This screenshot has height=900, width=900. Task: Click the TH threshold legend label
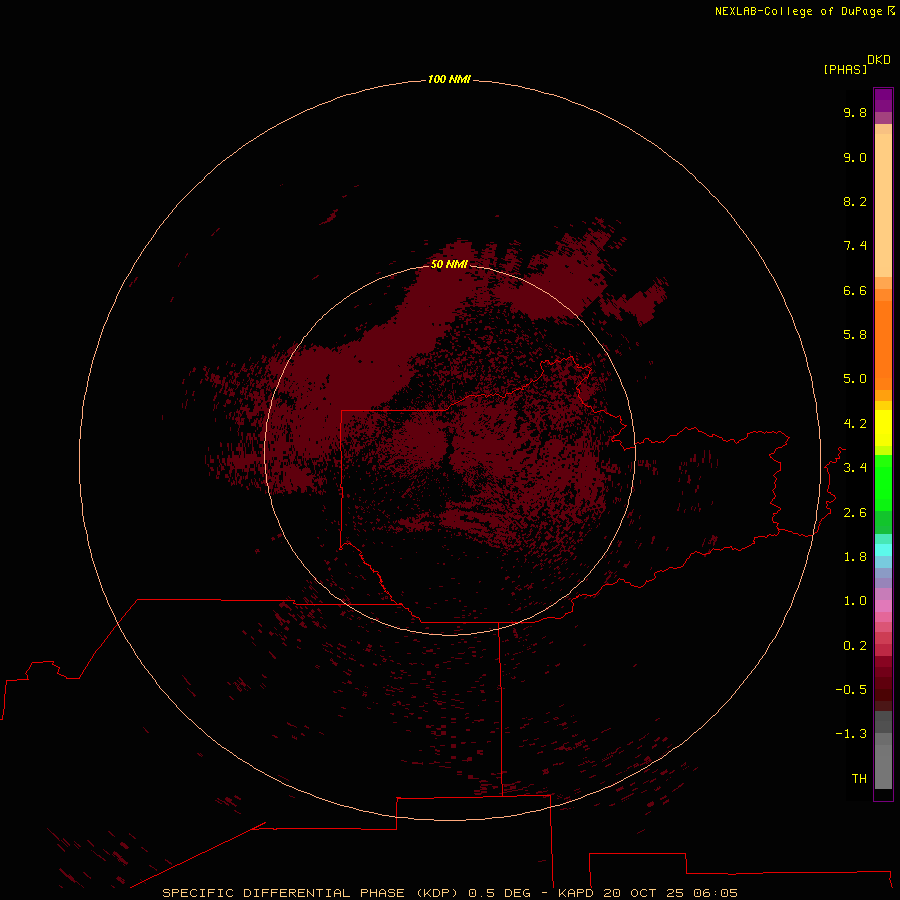pos(859,779)
